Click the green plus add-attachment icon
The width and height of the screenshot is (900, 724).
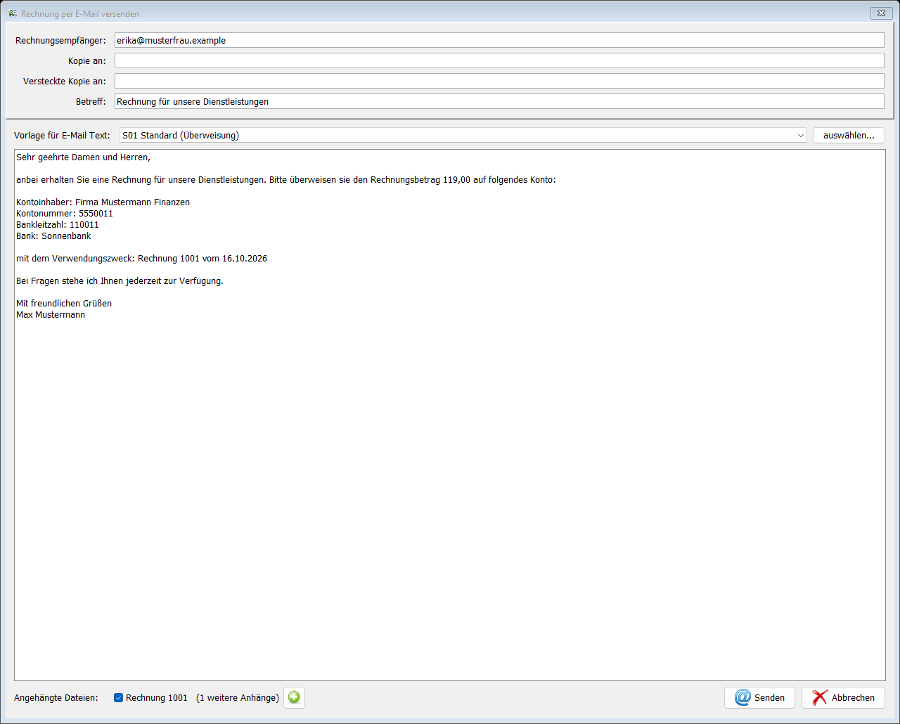tap(294, 698)
